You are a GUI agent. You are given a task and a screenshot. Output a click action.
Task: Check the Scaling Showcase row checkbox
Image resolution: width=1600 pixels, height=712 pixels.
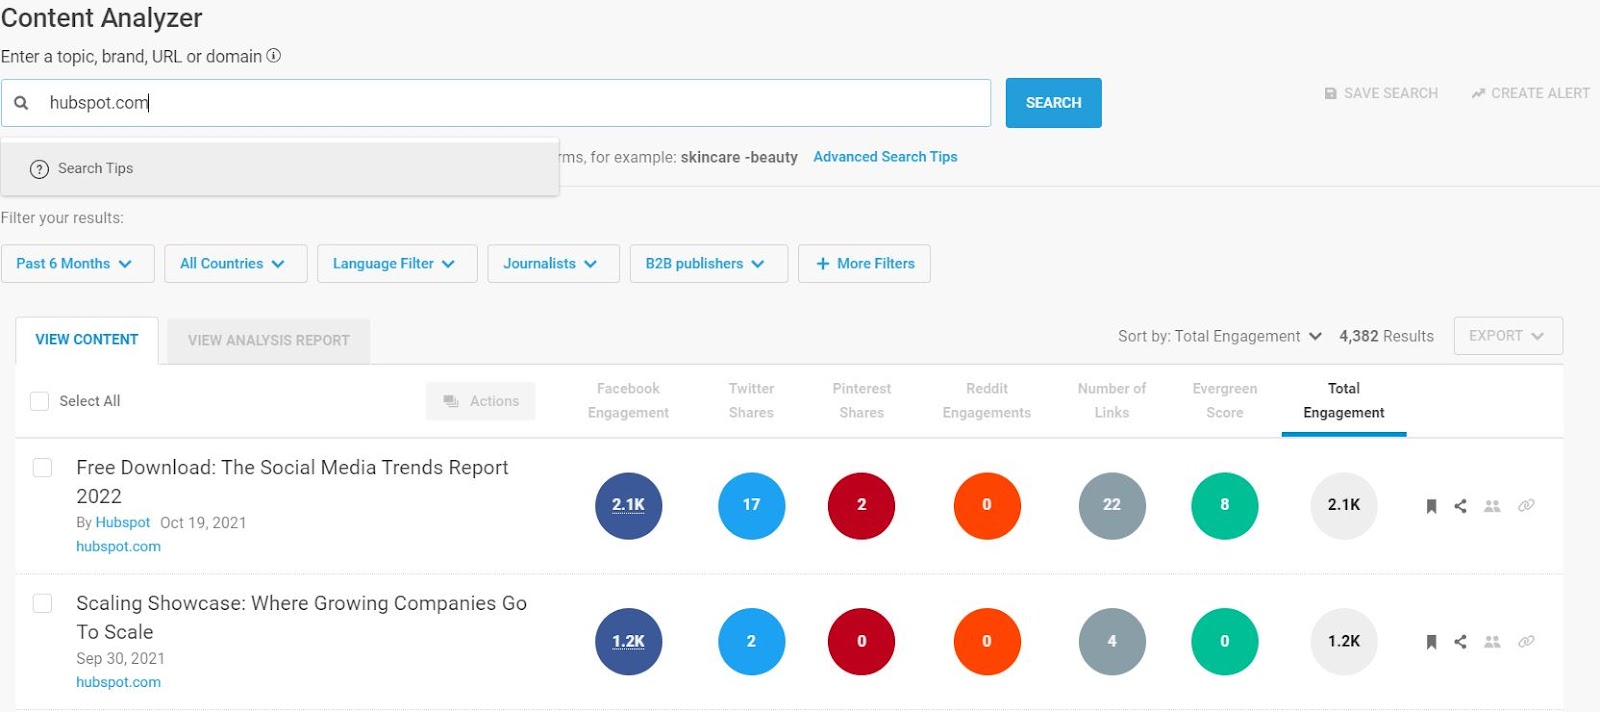pyautogui.click(x=42, y=604)
